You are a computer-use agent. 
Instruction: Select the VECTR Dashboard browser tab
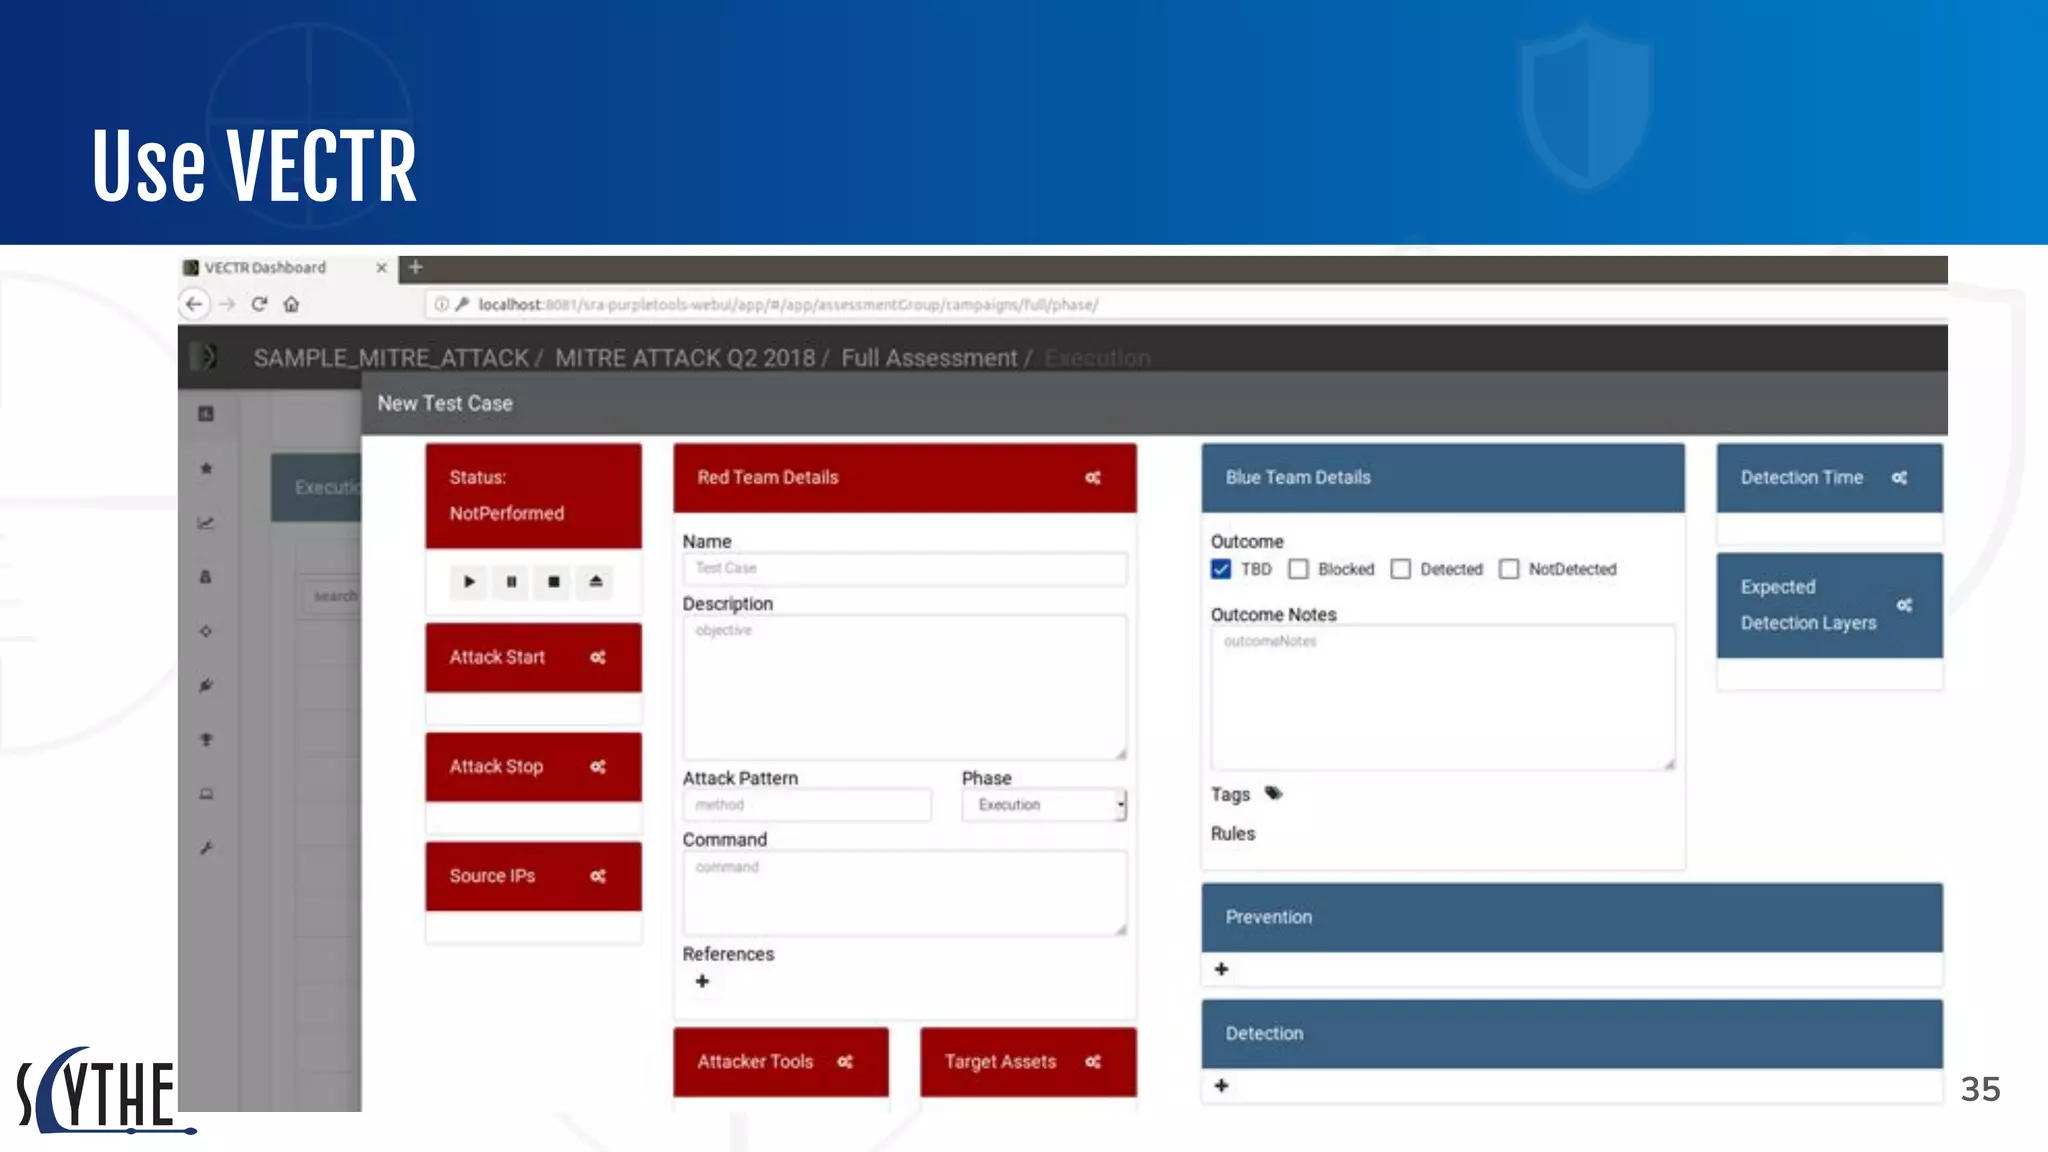click(266, 268)
